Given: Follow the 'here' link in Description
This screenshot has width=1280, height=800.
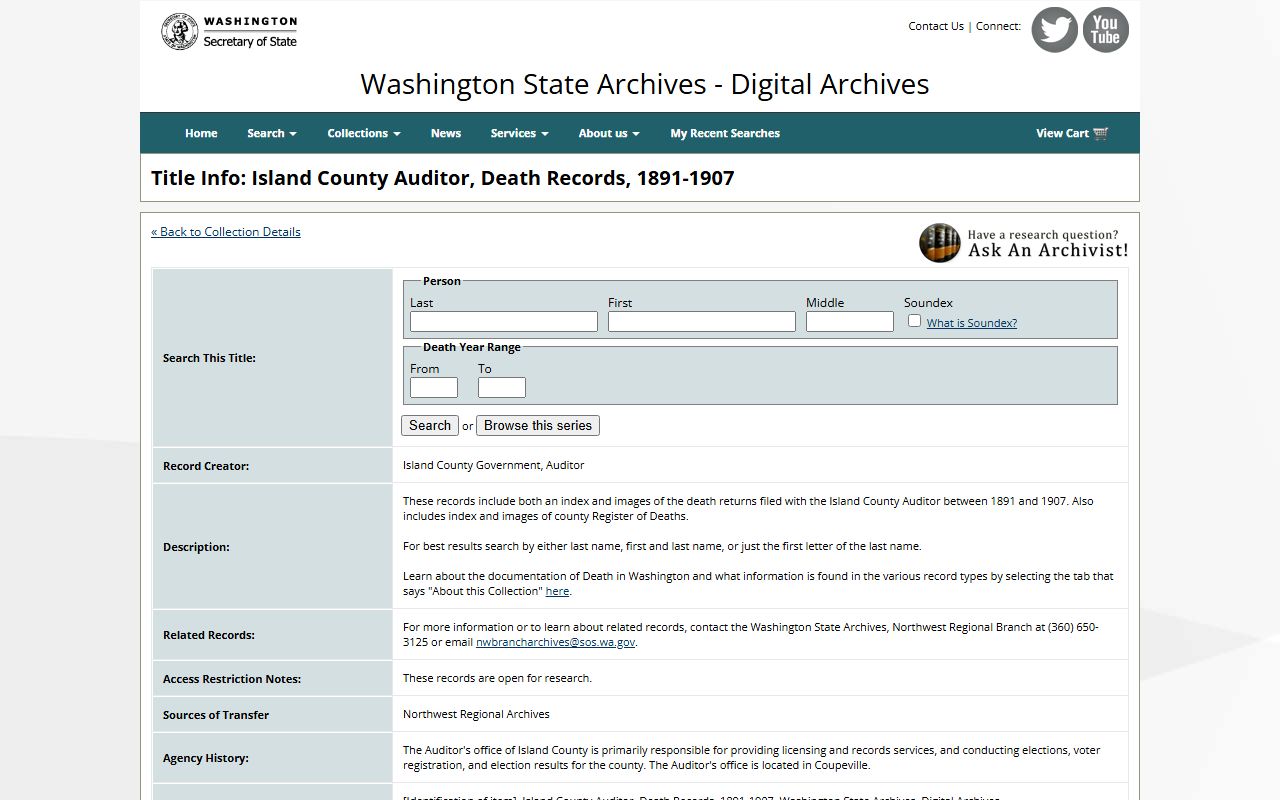Looking at the screenshot, I should 557,591.
